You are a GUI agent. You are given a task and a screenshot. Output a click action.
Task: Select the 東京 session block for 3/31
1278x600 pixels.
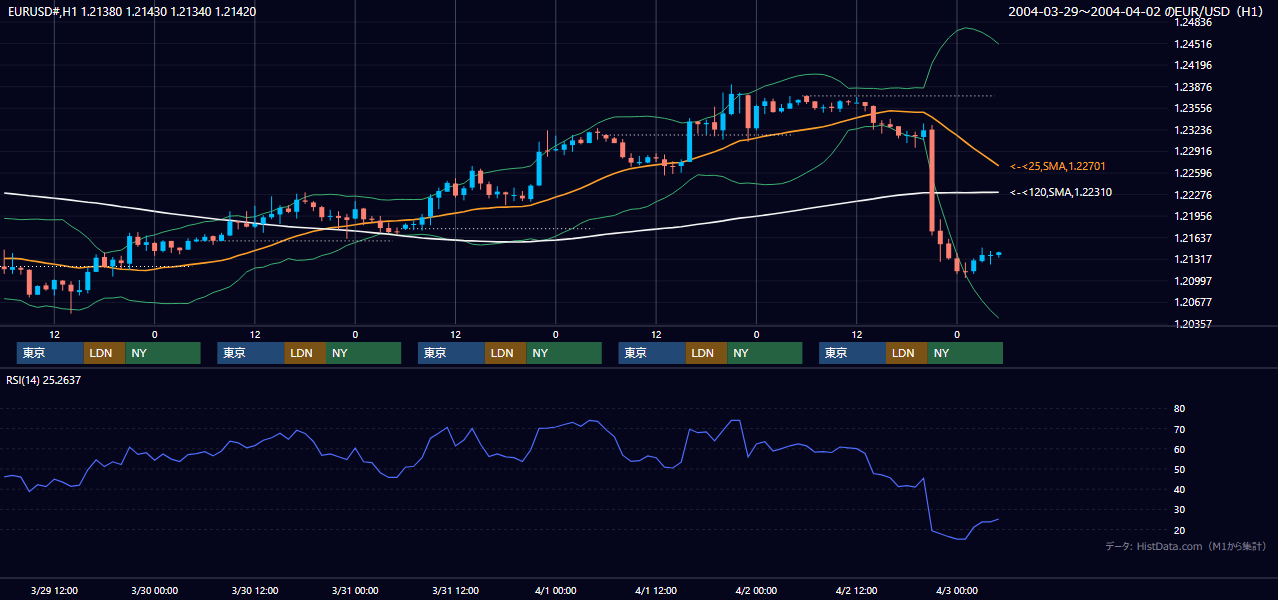tap(451, 353)
